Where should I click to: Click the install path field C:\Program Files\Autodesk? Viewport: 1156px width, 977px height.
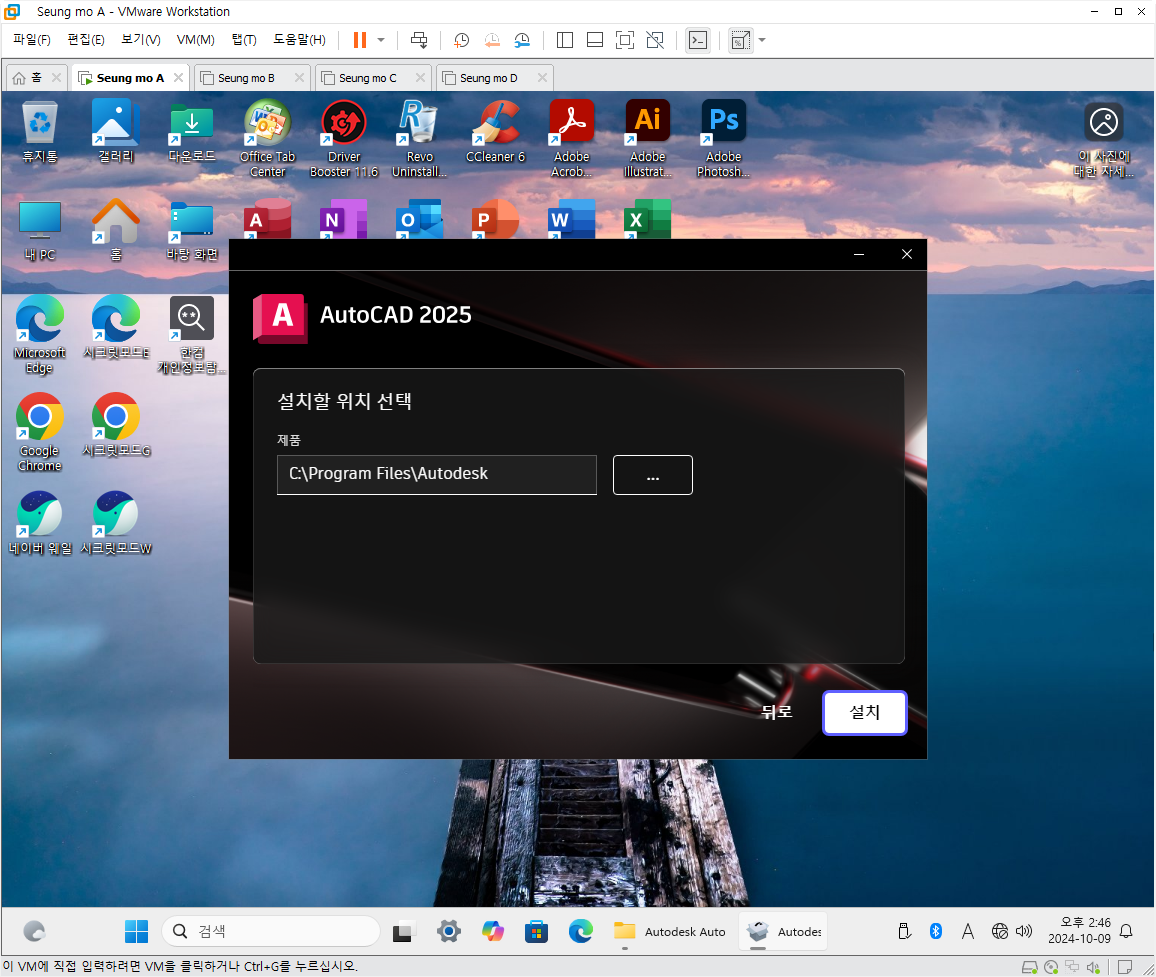[436, 474]
